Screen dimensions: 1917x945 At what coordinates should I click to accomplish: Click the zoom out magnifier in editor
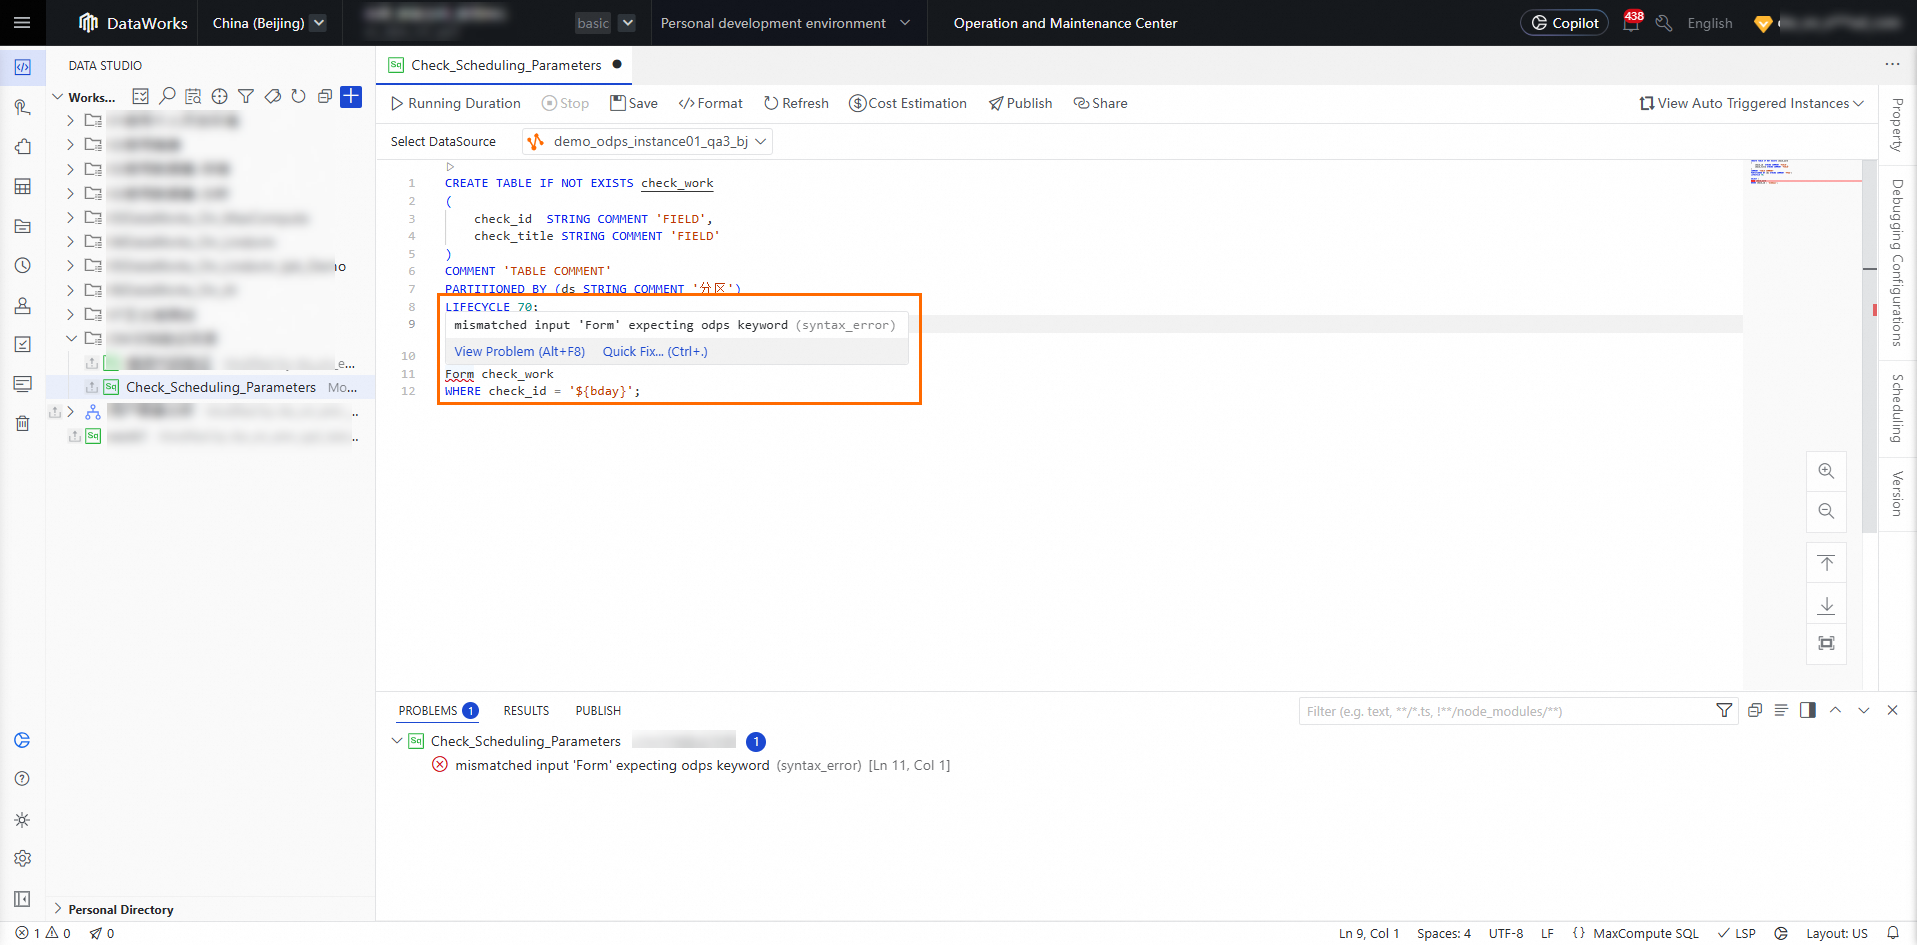point(1826,511)
